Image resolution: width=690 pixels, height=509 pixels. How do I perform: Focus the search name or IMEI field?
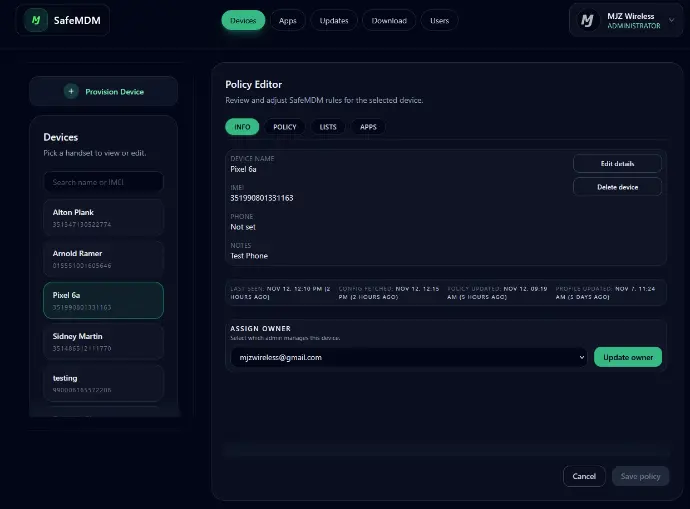click(103, 182)
